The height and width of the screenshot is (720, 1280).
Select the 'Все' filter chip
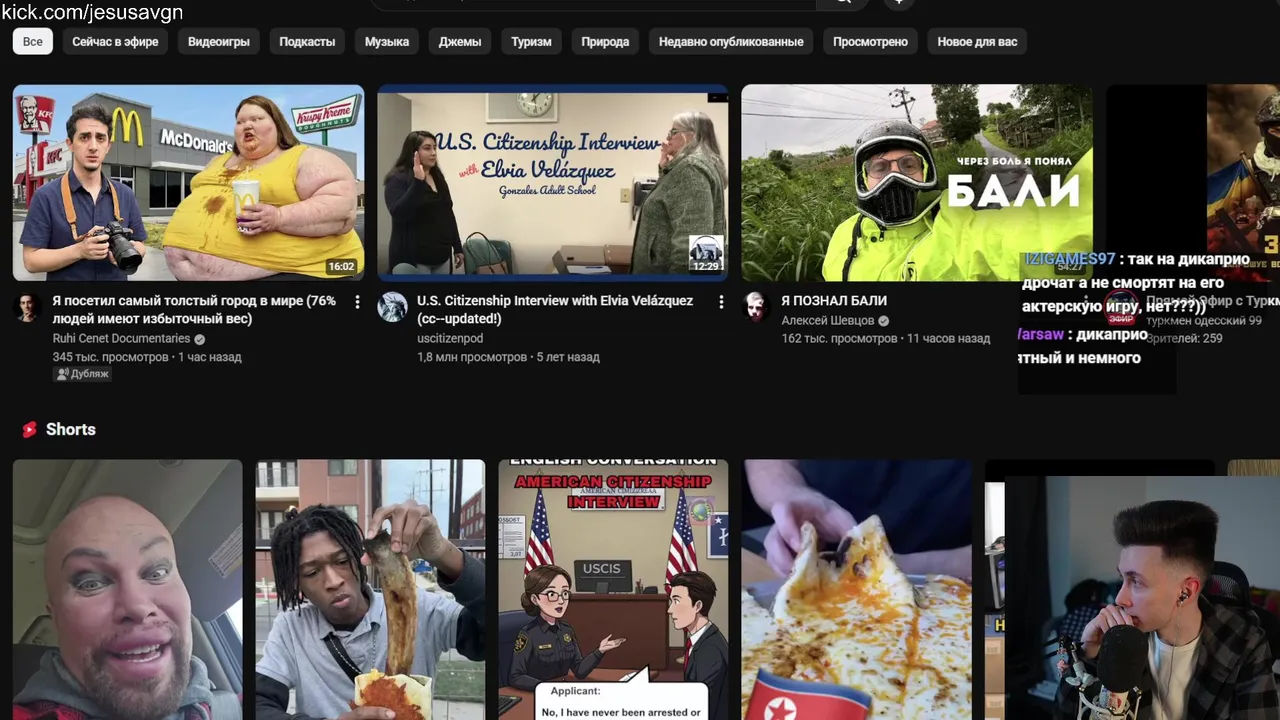[33, 41]
